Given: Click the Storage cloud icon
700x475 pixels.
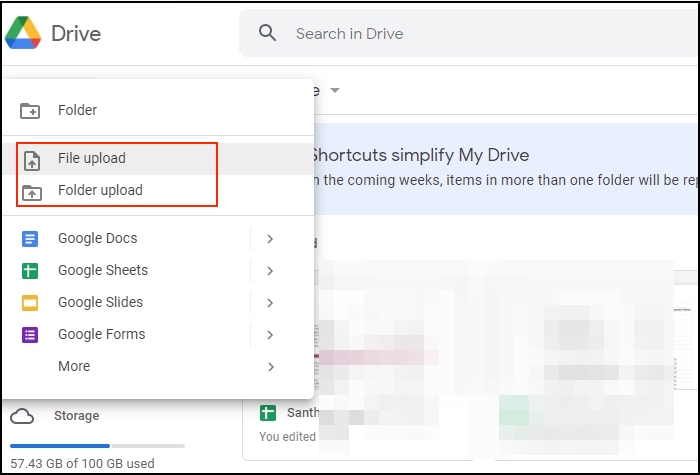Looking at the screenshot, I should [x=22, y=416].
